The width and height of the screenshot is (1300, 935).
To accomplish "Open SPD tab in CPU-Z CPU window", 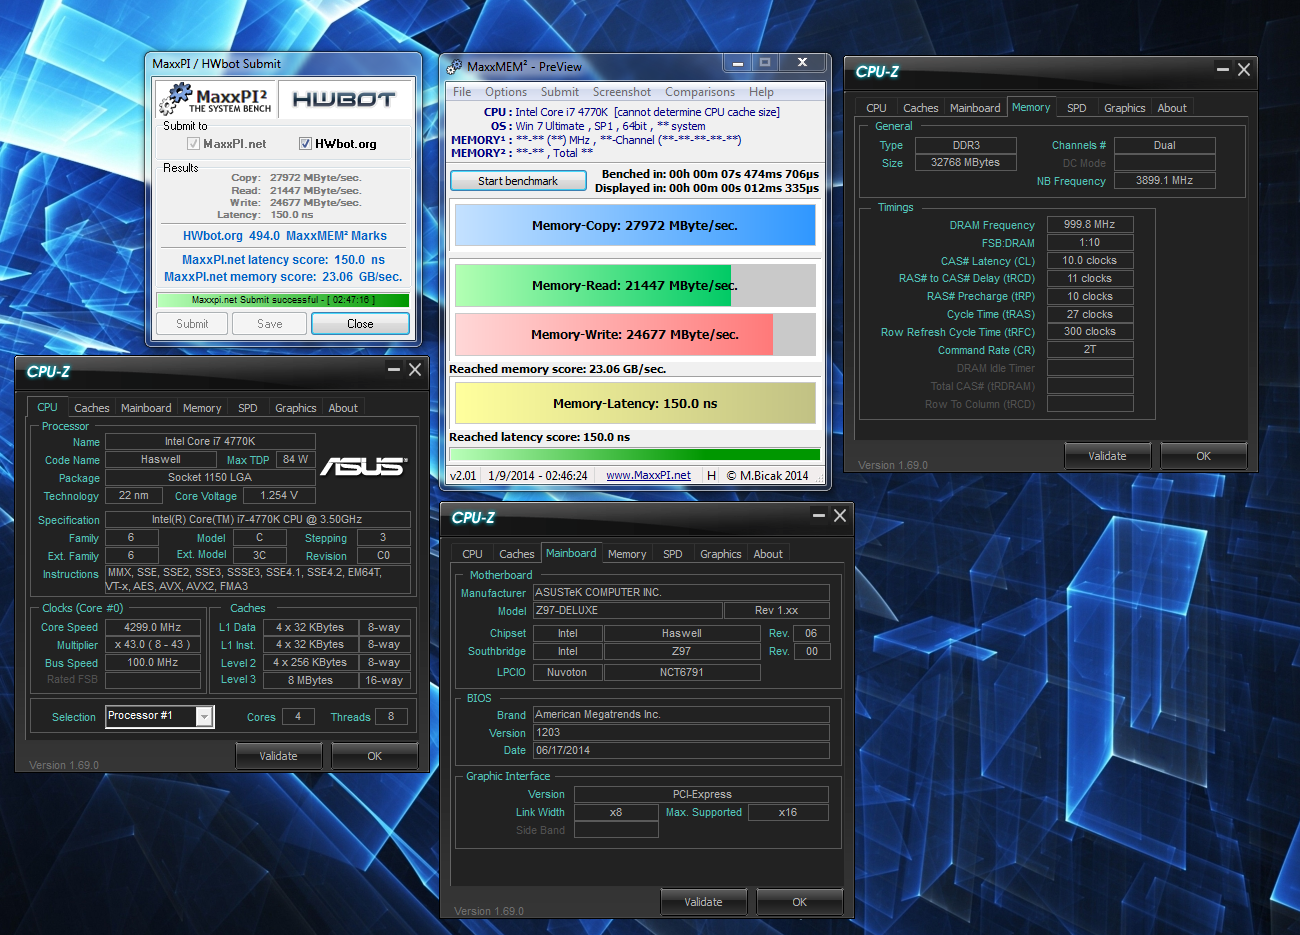I will (247, 408).
